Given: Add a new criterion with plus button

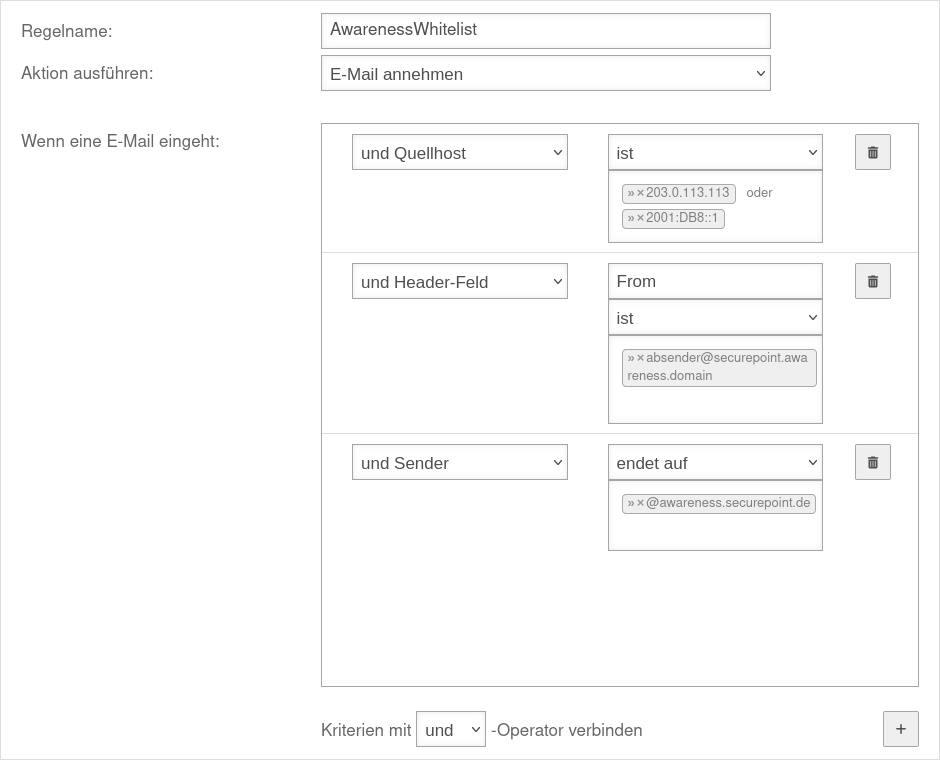Looking at the screenshot, I should [900, 729].
